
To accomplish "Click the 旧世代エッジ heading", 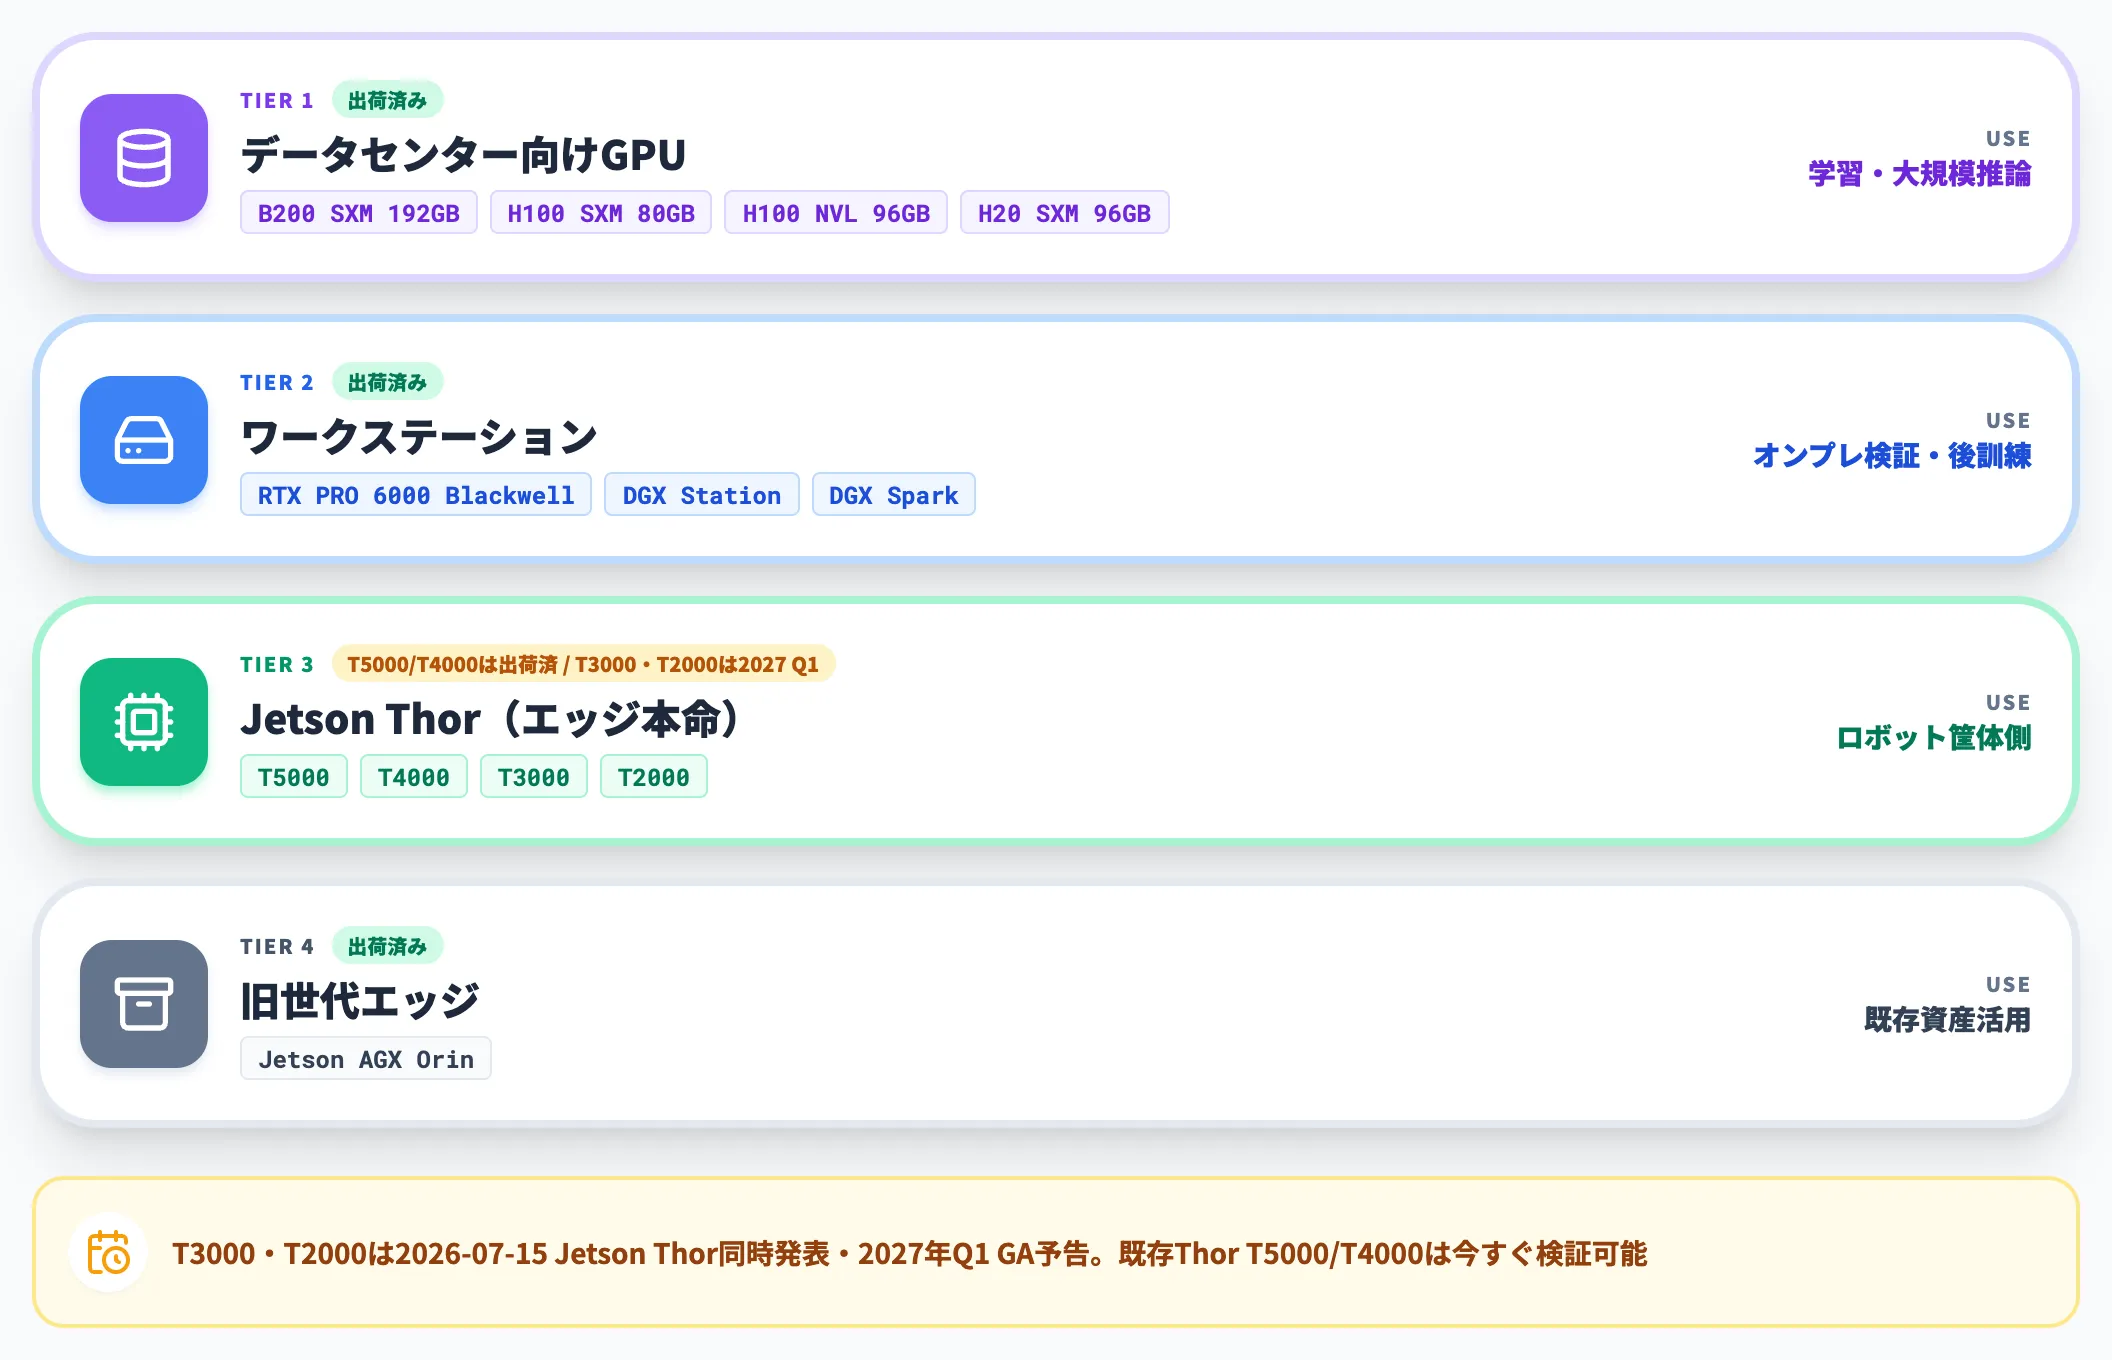I will click(x=360, y=1001).
